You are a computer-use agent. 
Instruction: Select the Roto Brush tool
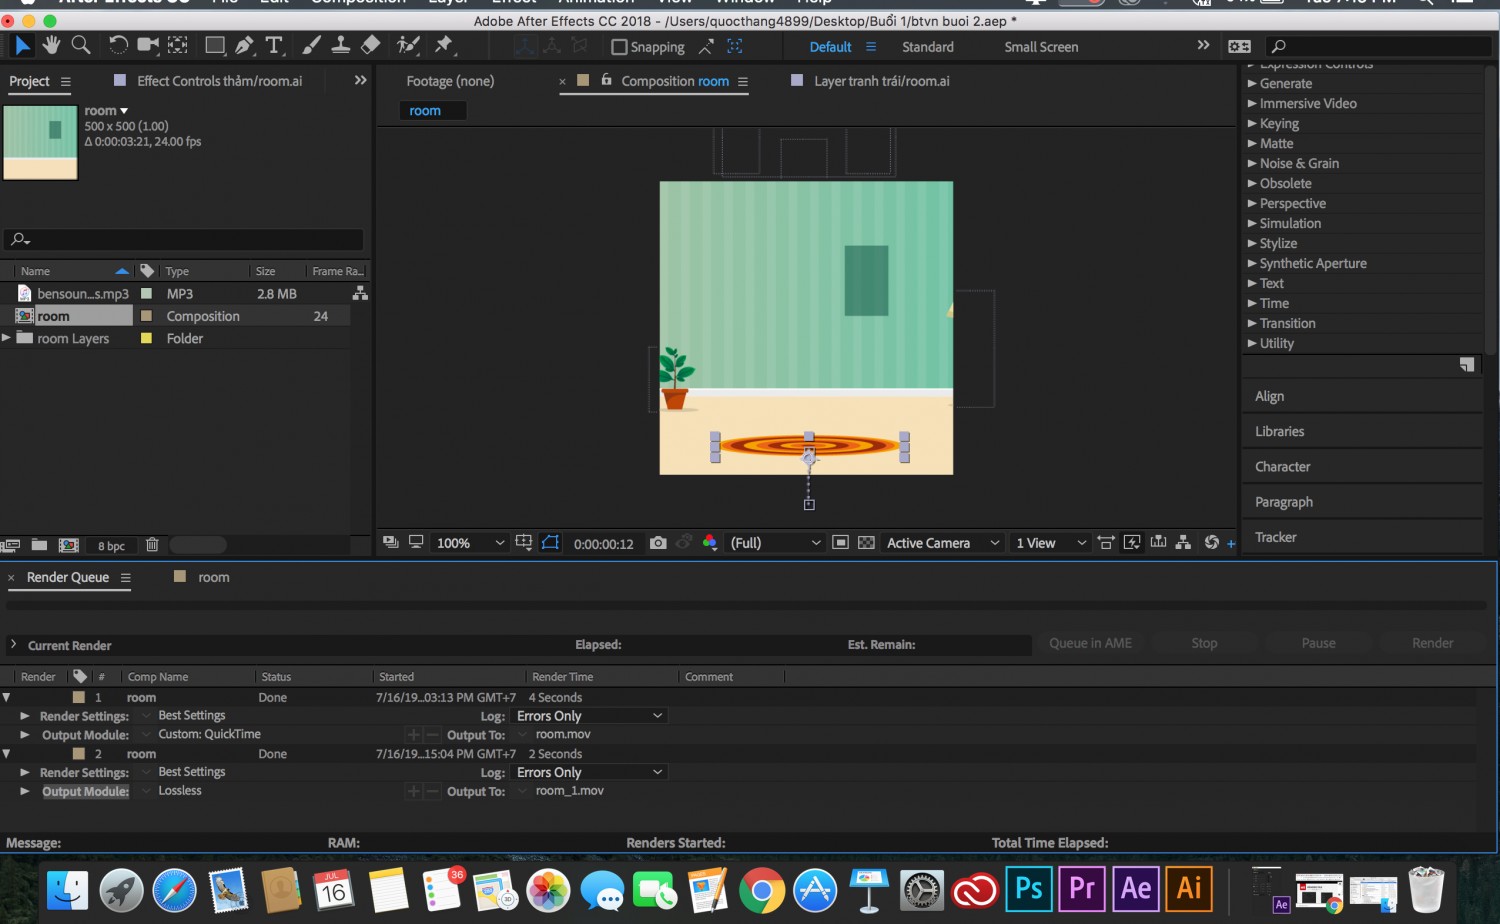click(407, 45)
